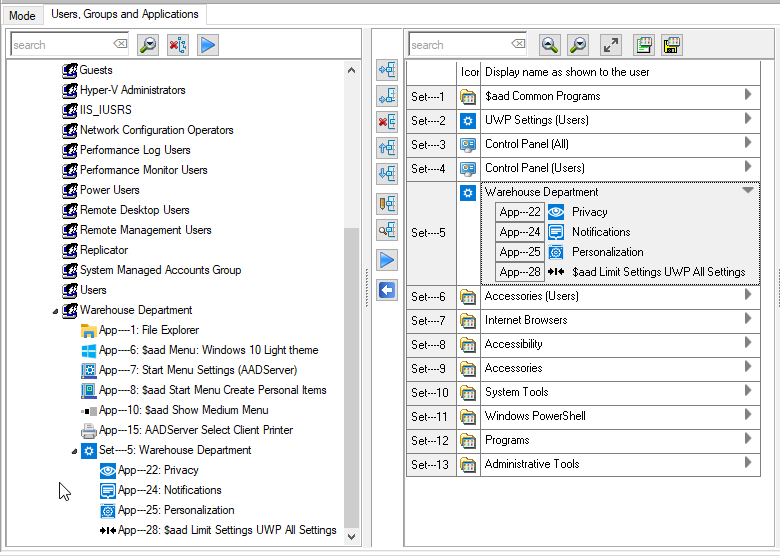This screenshot has width=780, height=556.
Task: Collapse the Warehouse Department group tree node
Action: pos(56,311)
